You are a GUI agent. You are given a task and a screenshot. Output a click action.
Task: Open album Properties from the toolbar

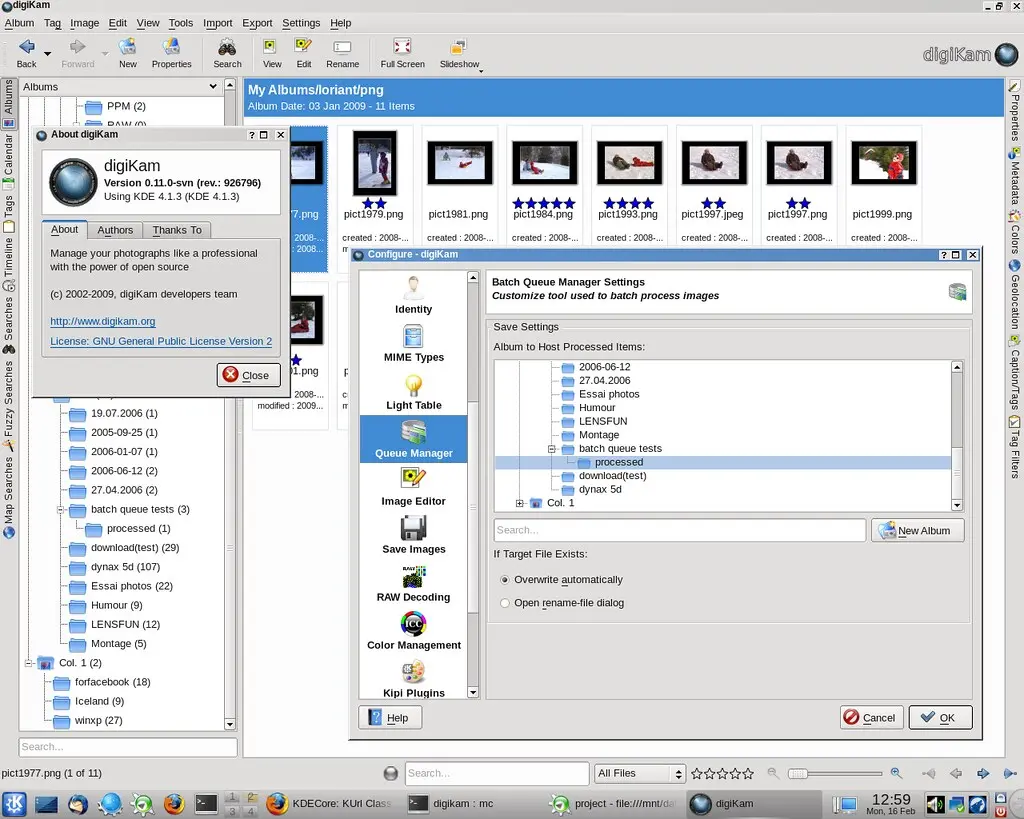pyautogui.click(x=171, y=52)
